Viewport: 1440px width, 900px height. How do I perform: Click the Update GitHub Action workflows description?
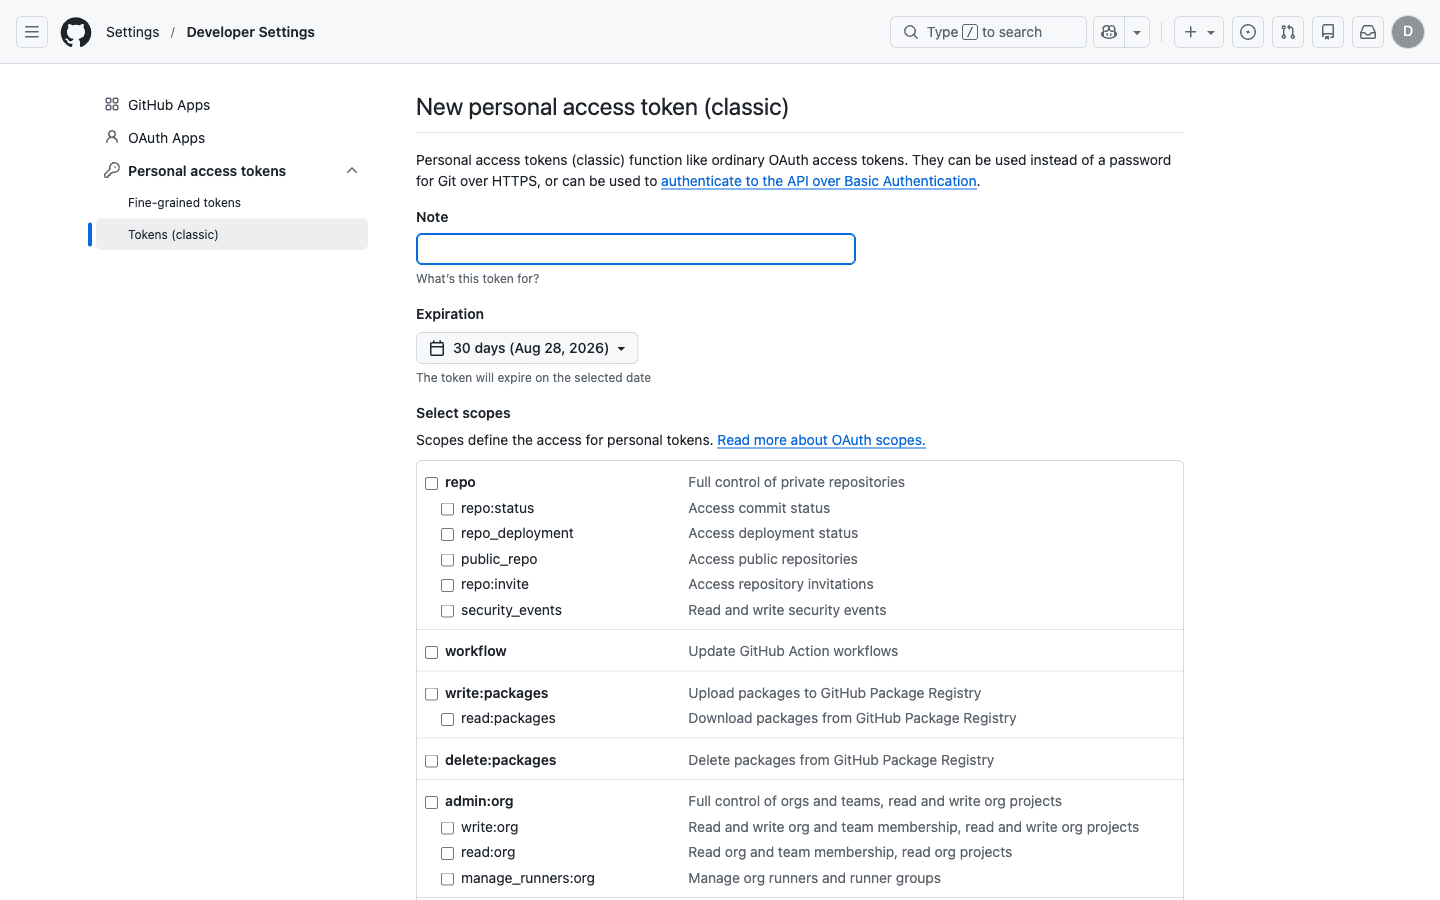coord(793,651)
